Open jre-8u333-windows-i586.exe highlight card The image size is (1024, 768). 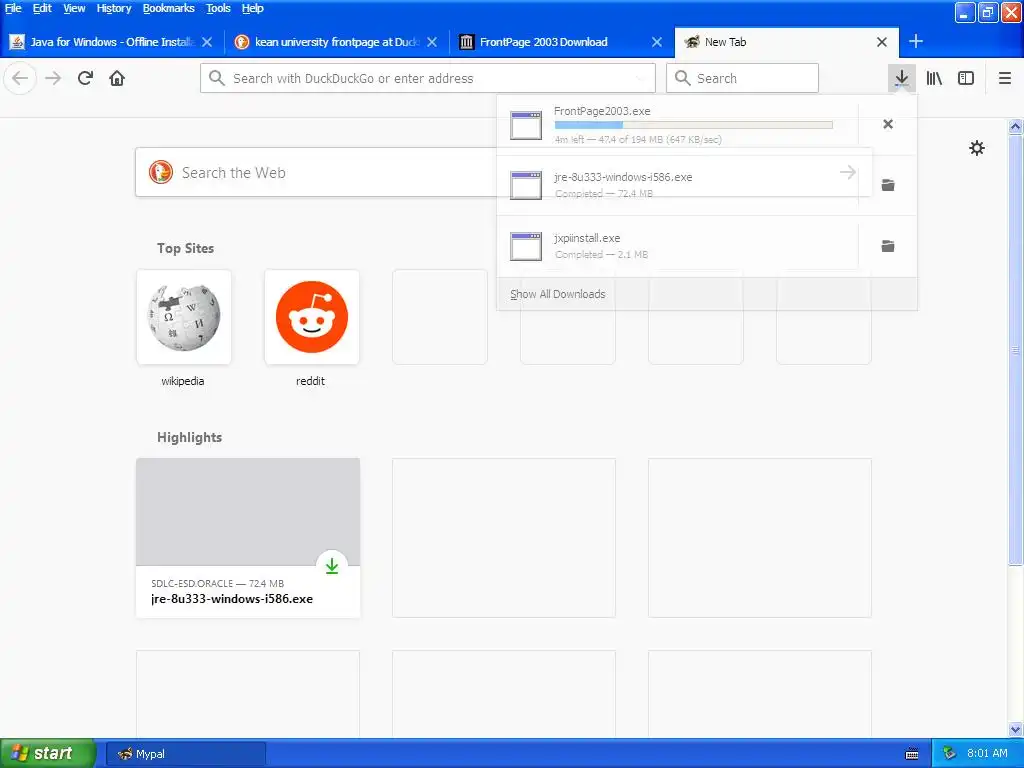(248, 537)
